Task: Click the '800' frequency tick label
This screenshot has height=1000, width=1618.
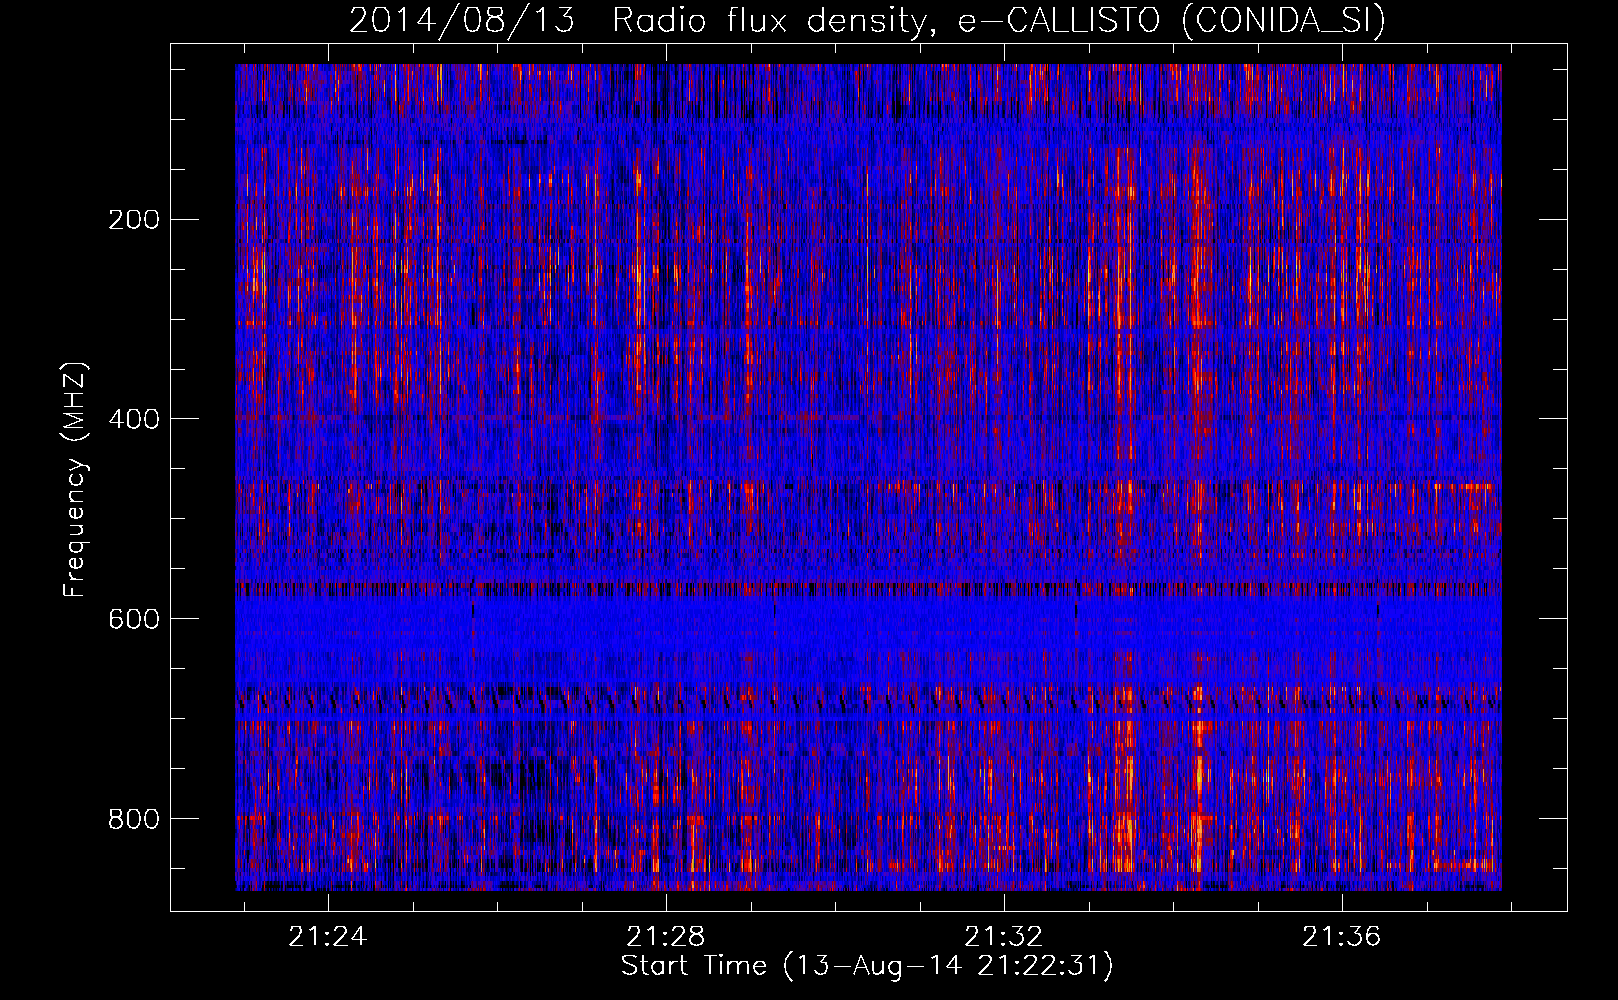Action: click(x=133, y=819)
